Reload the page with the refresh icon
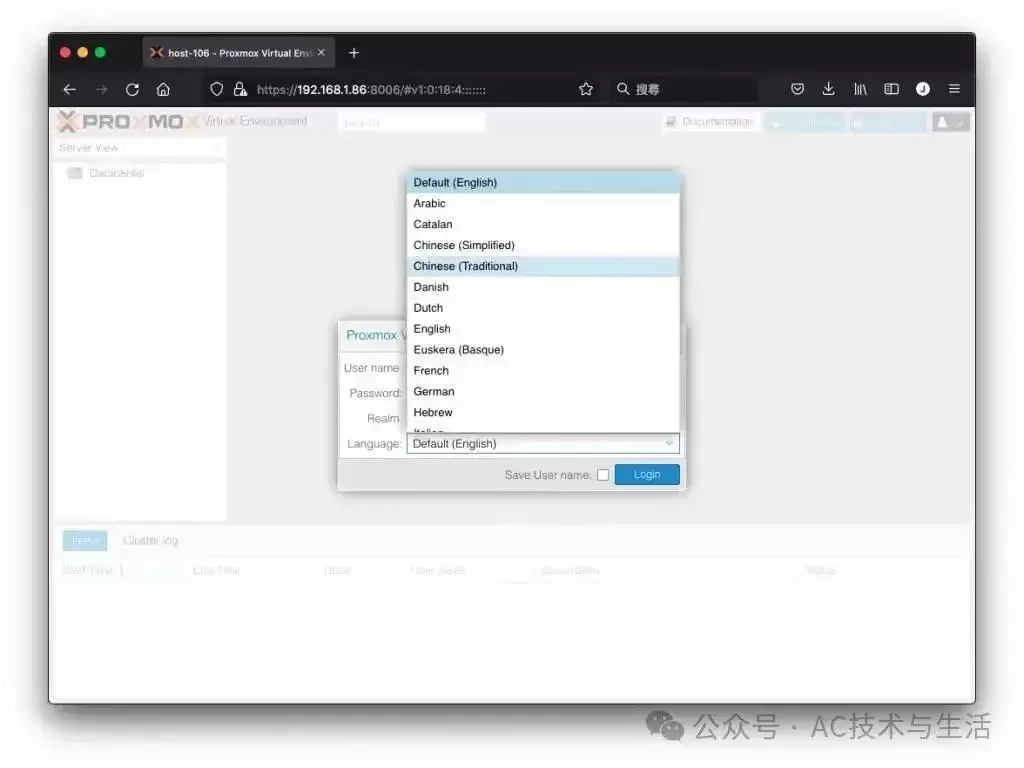This screenshot has width=1024, height=768. pos(133,89)
